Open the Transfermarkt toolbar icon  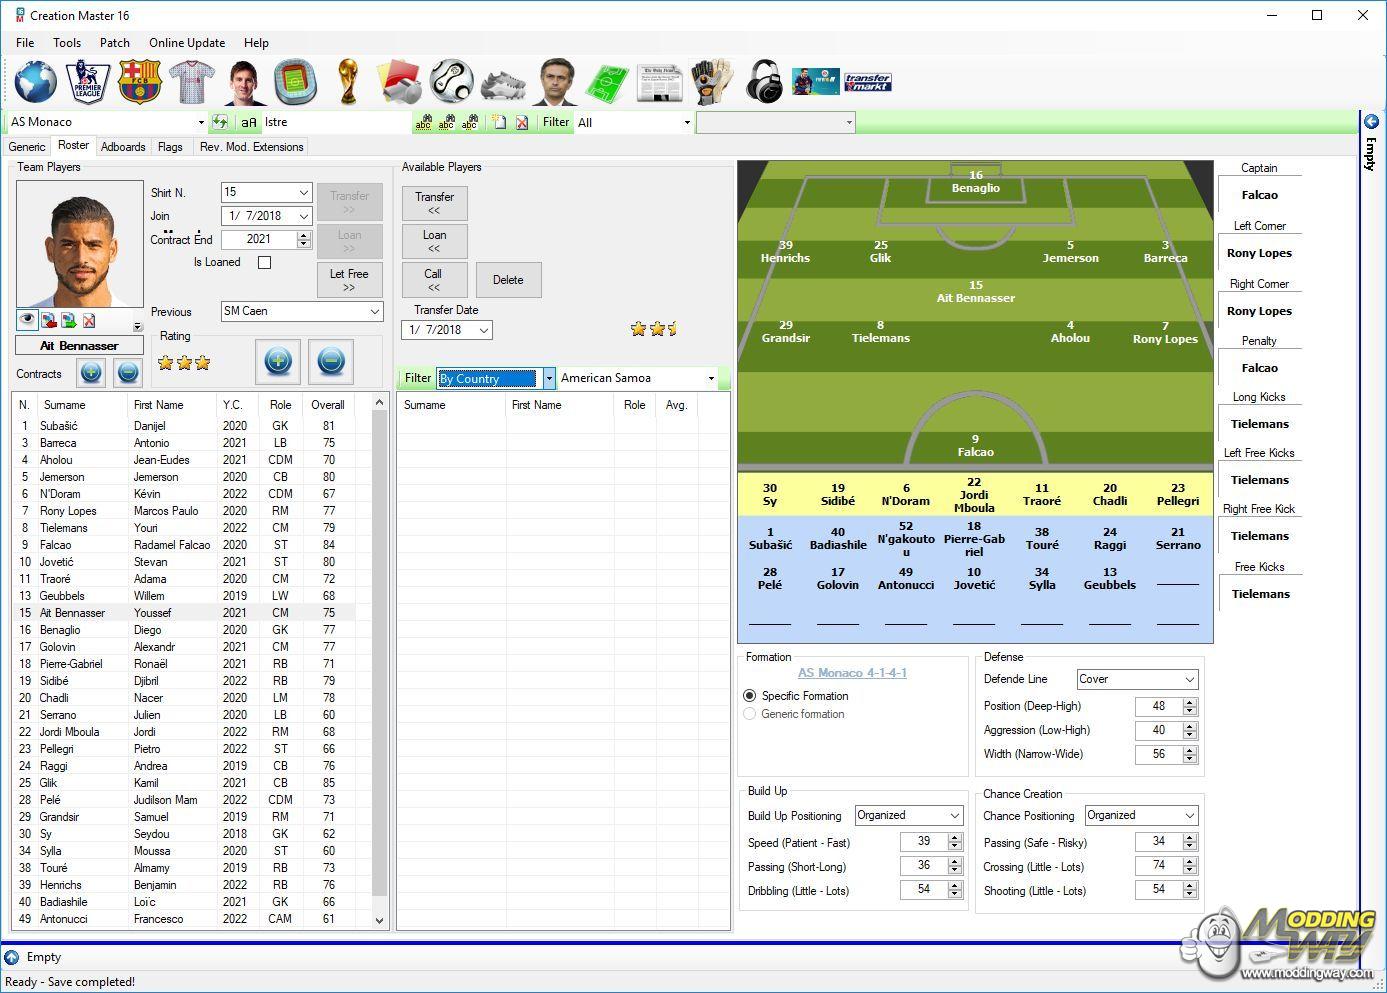[x=867, y=82]
